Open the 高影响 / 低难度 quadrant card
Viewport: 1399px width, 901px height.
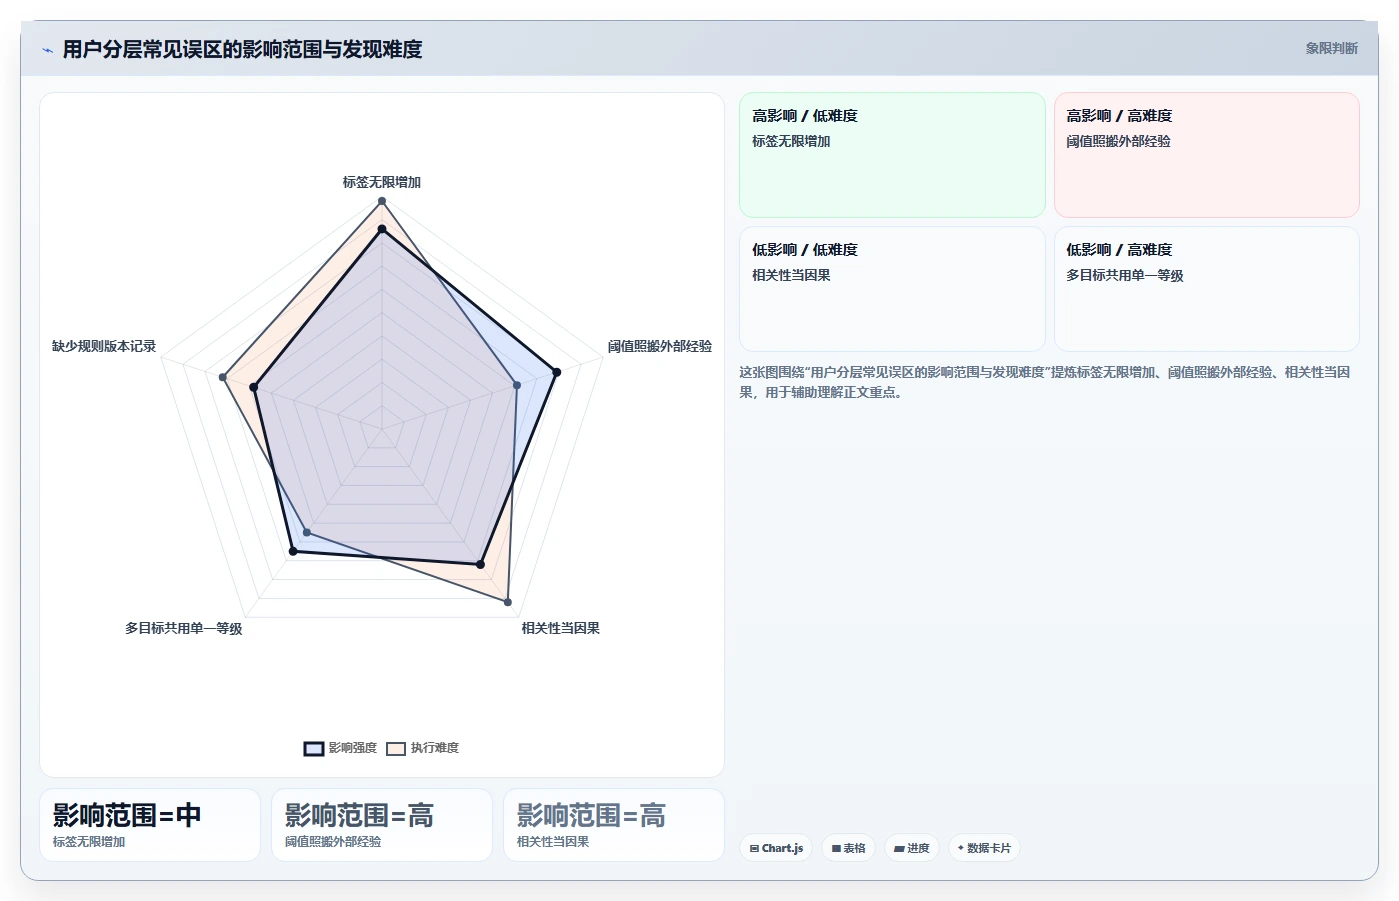pos(892,155)
